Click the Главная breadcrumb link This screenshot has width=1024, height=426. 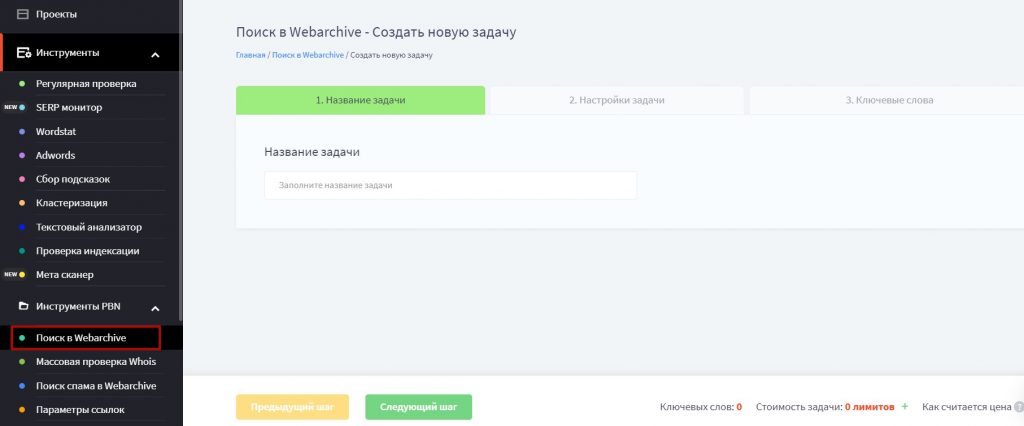(x=250, y=55)
